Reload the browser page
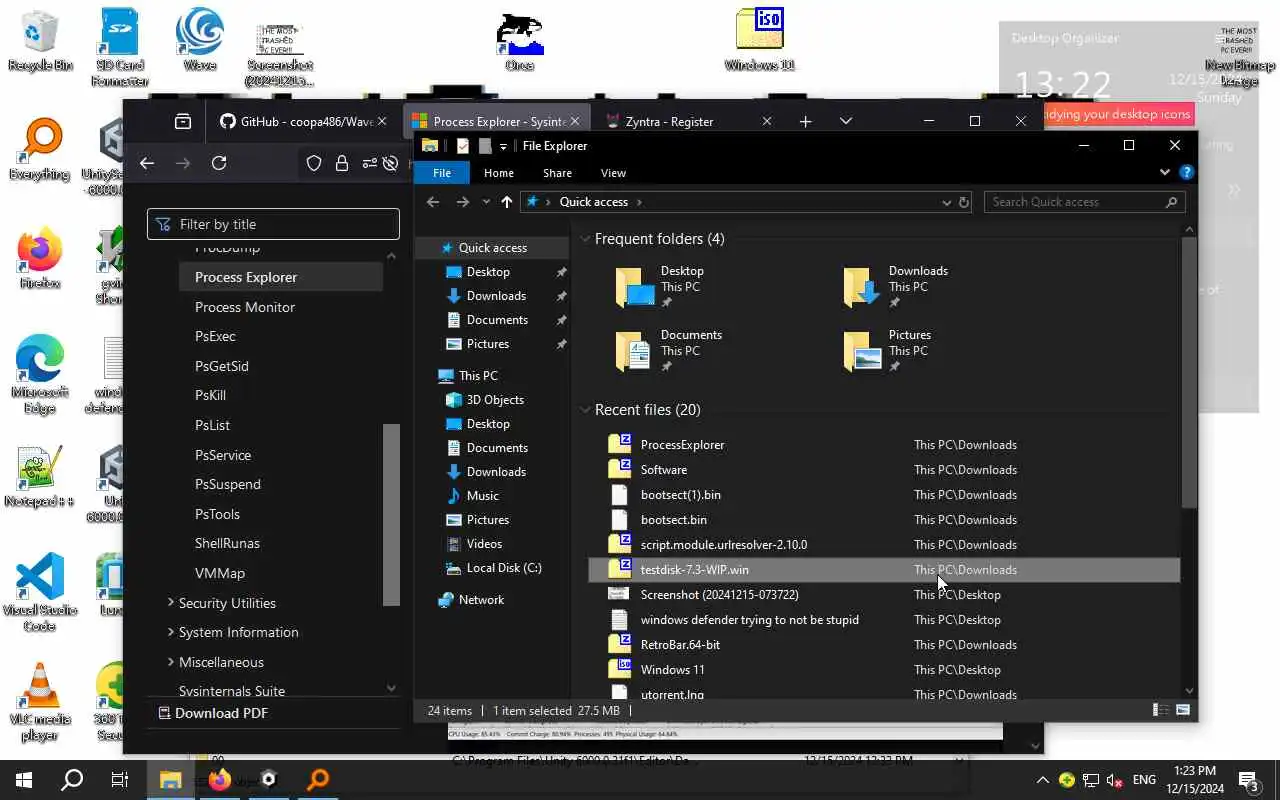 point(219,163)
